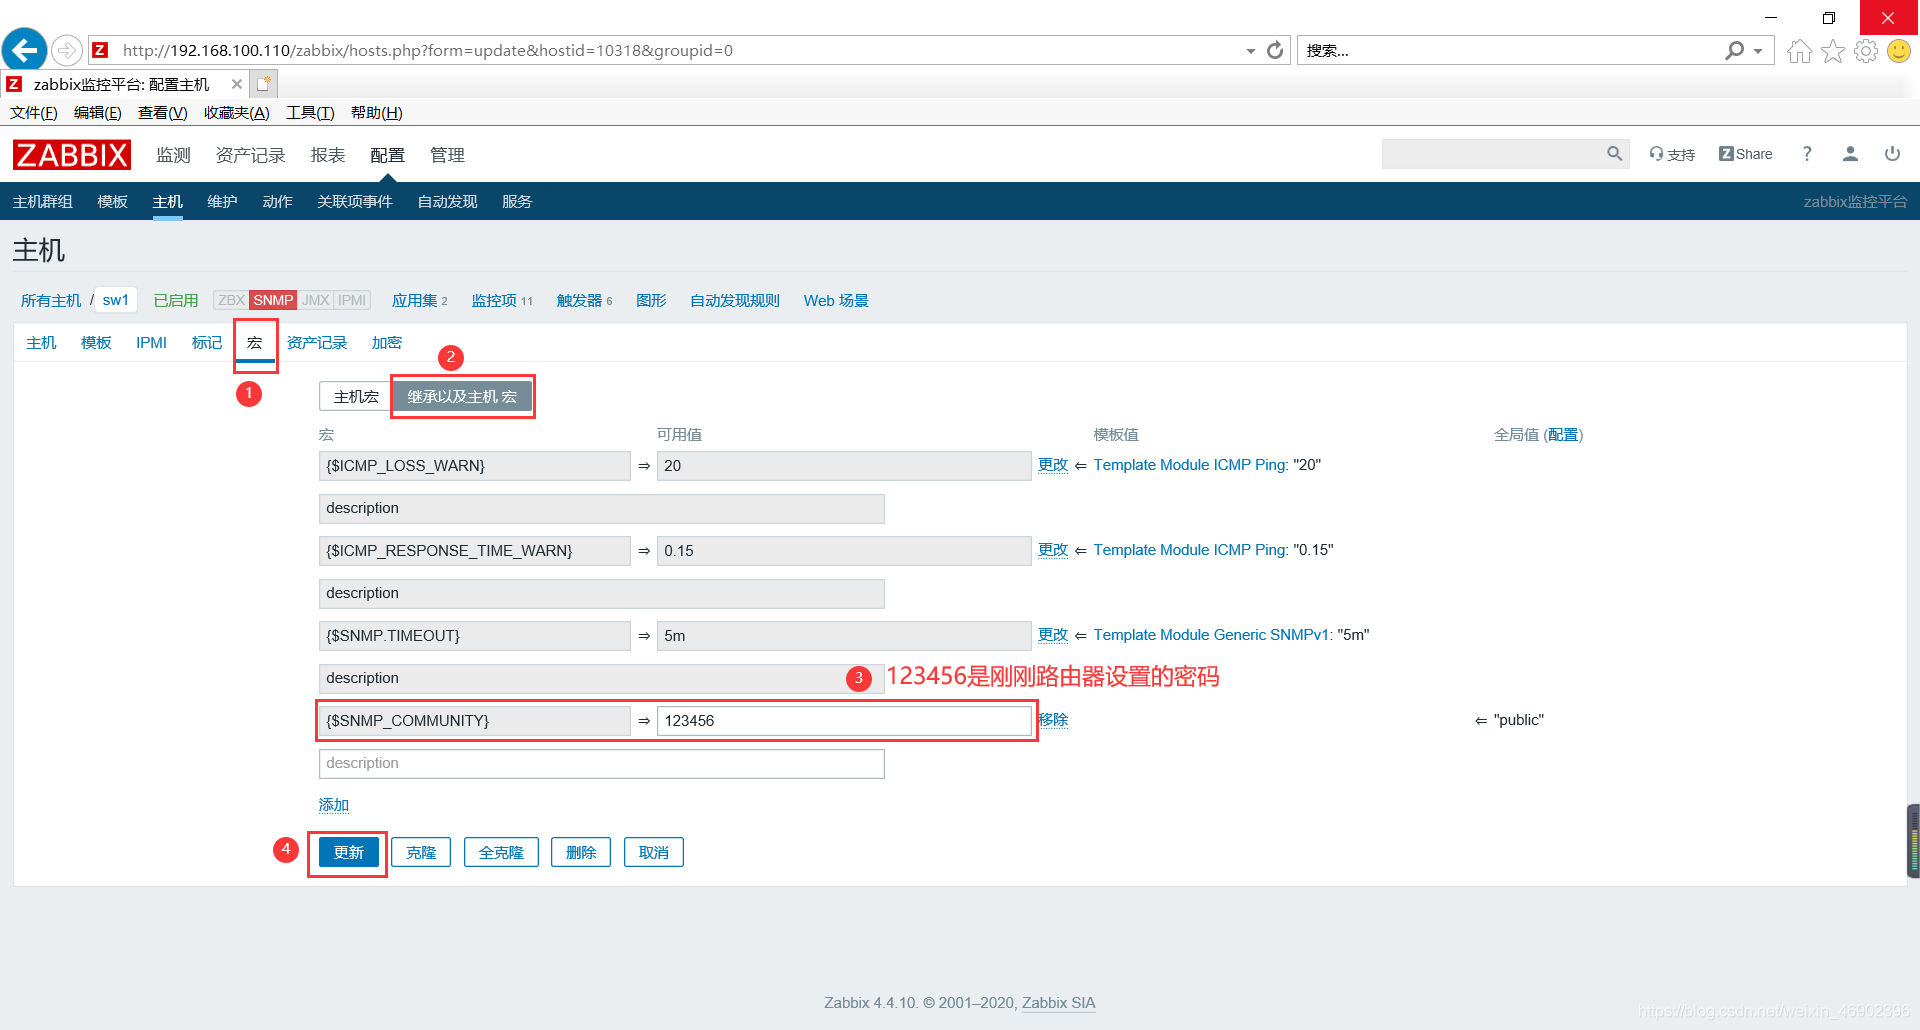Open the 收藏夹(A) menu
Image resolution: width=1920 pixels, height=1030 pixels.
(x=237, y=113)
